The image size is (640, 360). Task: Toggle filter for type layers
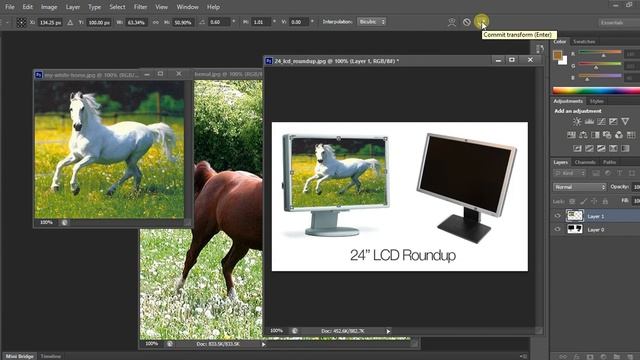tap(620, 173)
